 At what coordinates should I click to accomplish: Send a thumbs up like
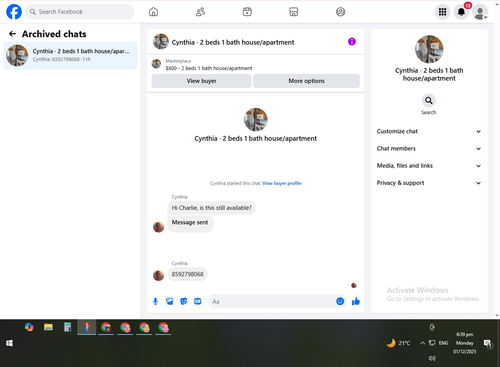coord(356,301)
